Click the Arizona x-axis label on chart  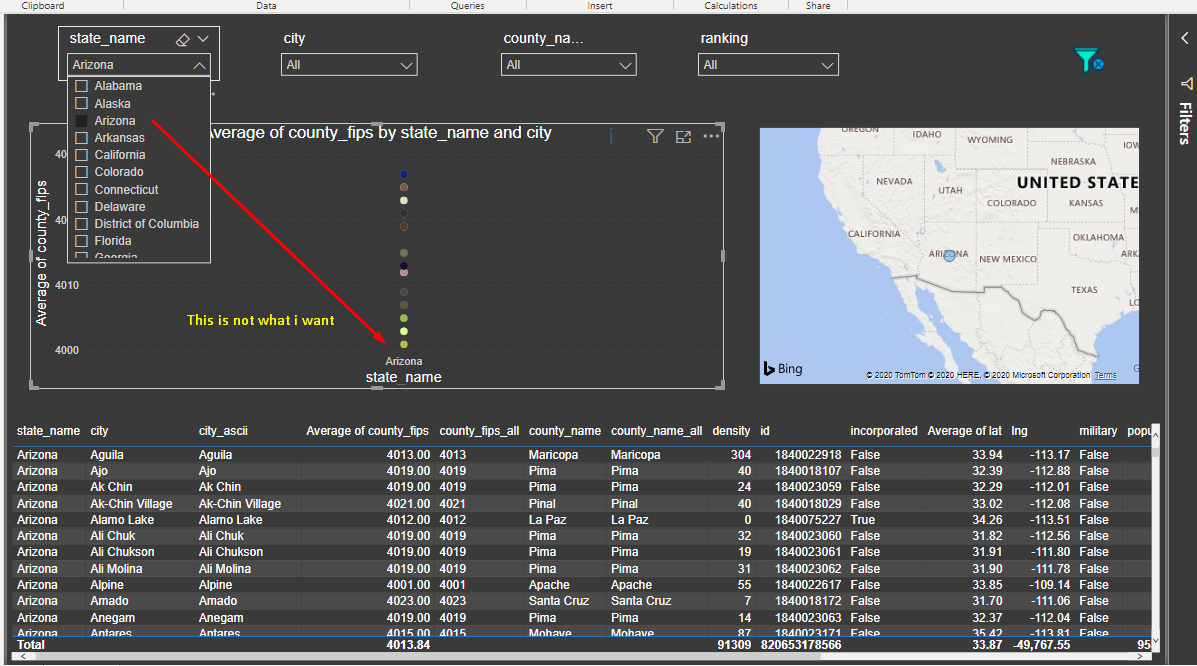pyautogui.click(x=403, y=361)
